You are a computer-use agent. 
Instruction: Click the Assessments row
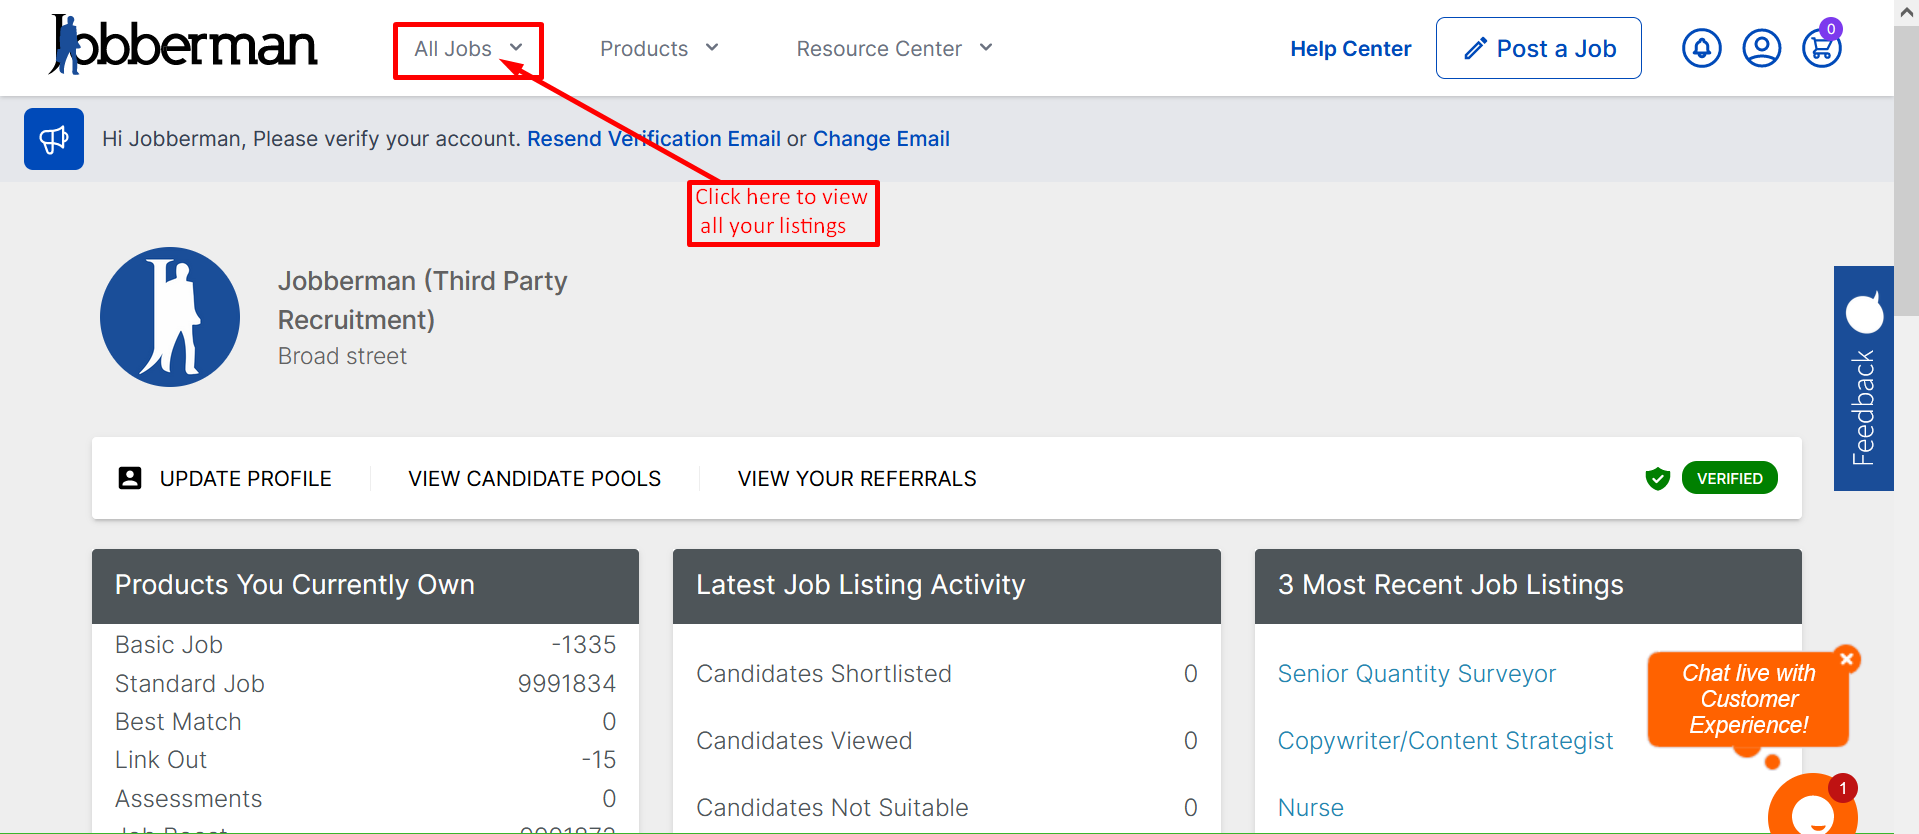pos(365,799)
